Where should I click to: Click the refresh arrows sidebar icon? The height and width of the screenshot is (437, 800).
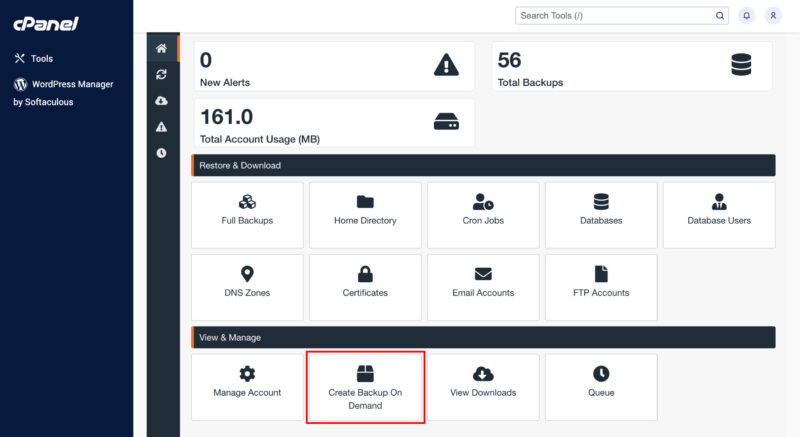(162, 74)
